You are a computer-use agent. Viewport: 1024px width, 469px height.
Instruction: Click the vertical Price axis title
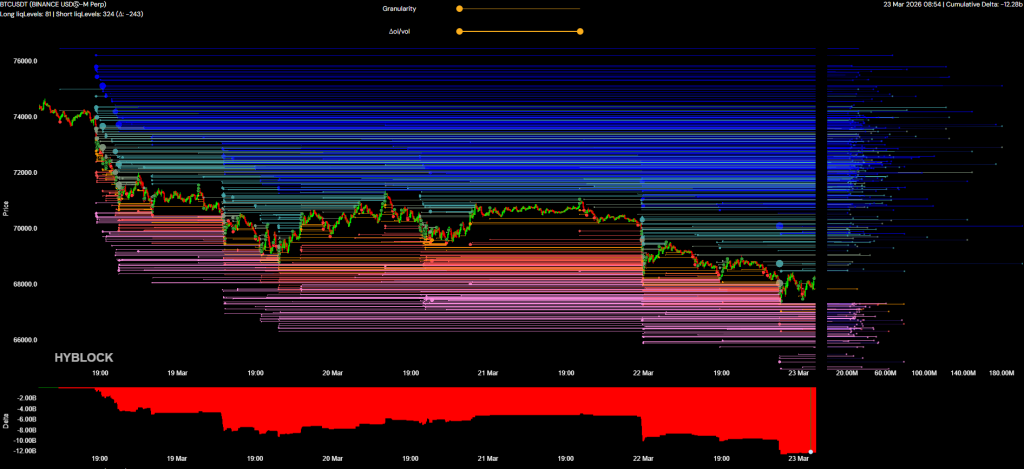pos(5,209)
